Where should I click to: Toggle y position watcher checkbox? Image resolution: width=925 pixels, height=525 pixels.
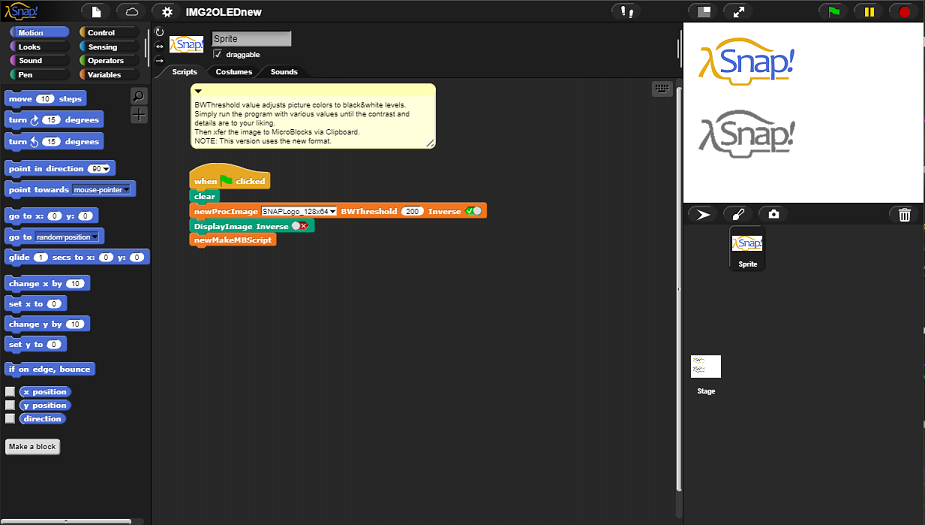pos(10,405)
